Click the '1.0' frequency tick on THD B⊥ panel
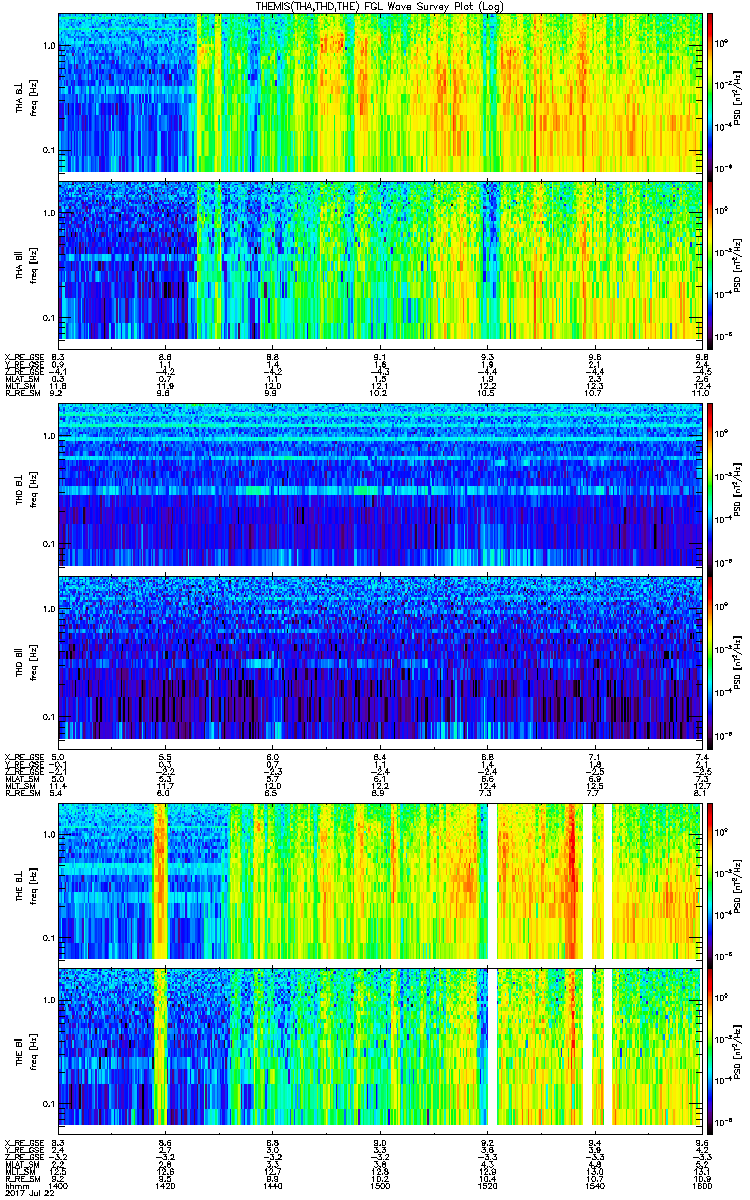This screenshot has height=1200, width=750. (x=47, y=437)
